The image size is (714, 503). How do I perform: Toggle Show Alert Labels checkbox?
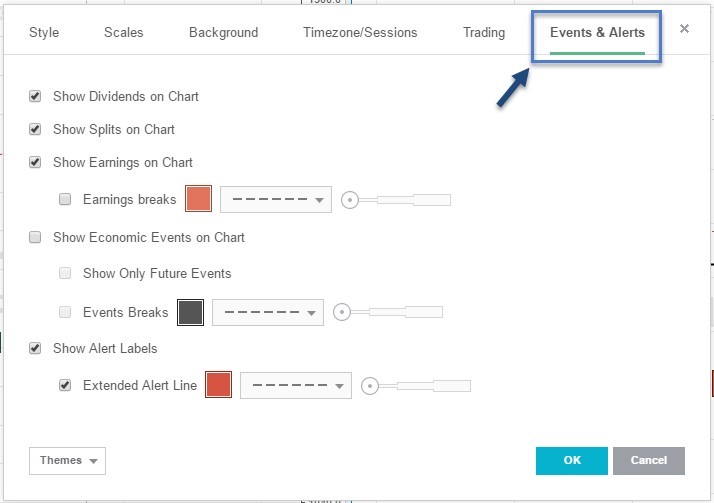pos(35,348)
